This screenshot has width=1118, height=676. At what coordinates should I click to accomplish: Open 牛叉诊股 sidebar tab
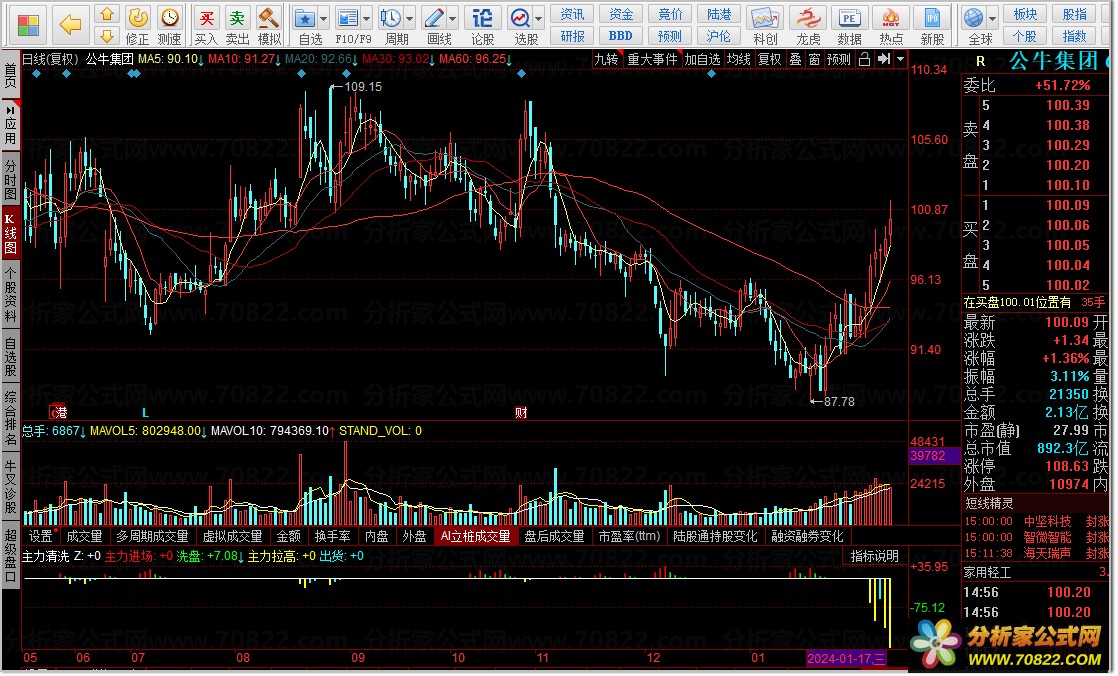click(x=11, y=487)
